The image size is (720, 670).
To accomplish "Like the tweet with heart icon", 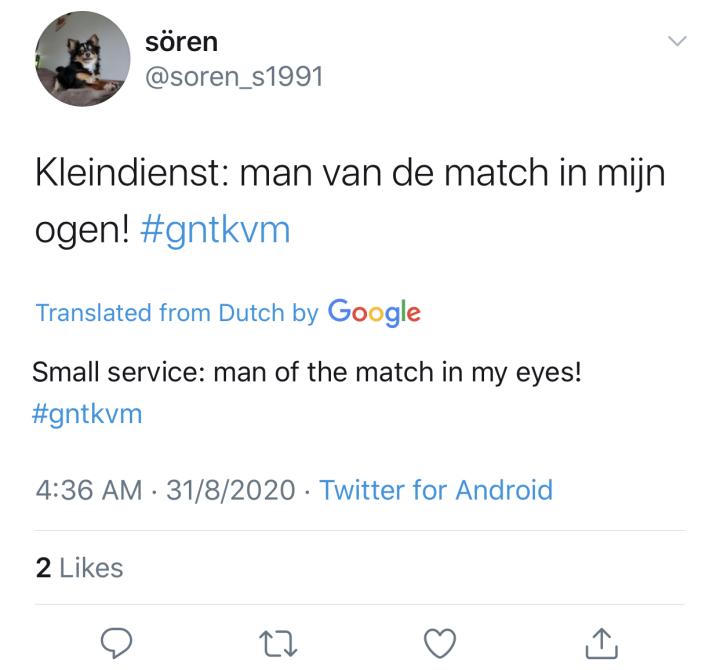I will pyautogui.click(x=438, y=641).
